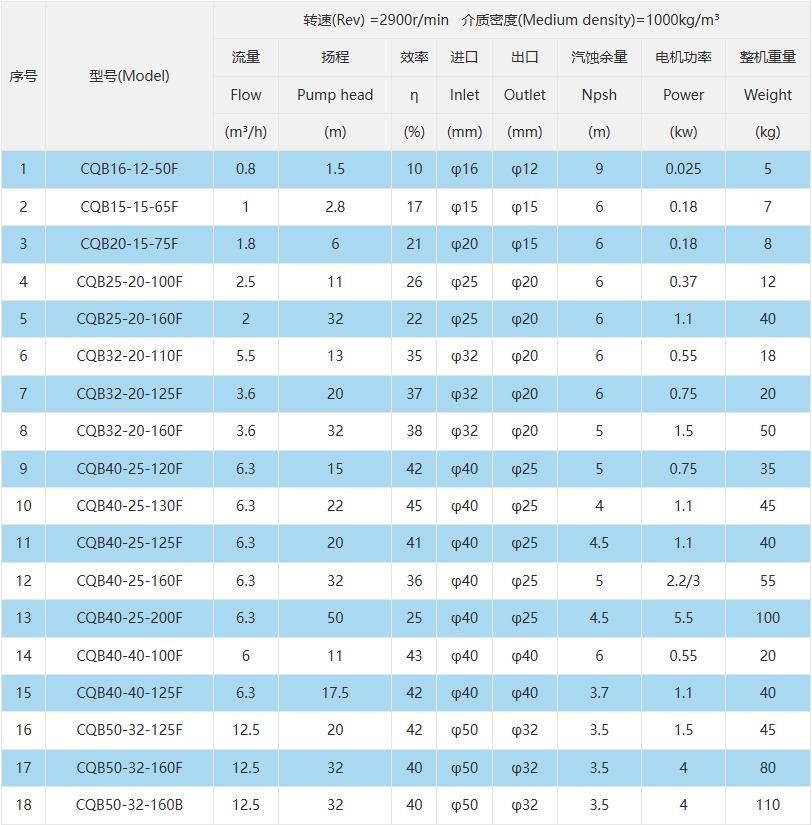
Task: Click the 17.5 pump head value
Action: (x=335, y=693)
